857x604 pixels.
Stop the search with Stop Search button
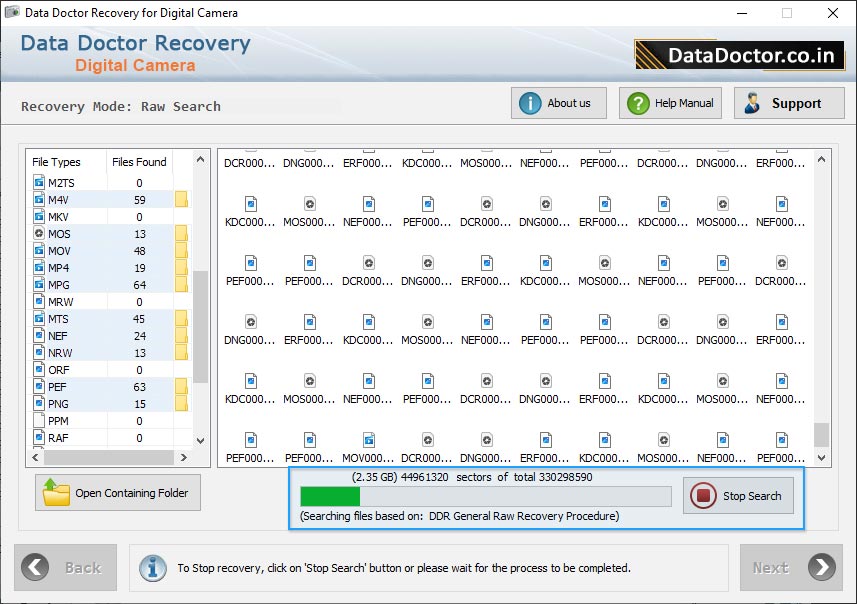[739, 496]
